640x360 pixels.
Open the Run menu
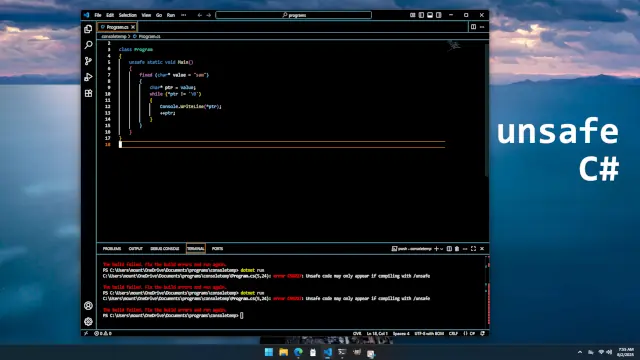point(171,15)
